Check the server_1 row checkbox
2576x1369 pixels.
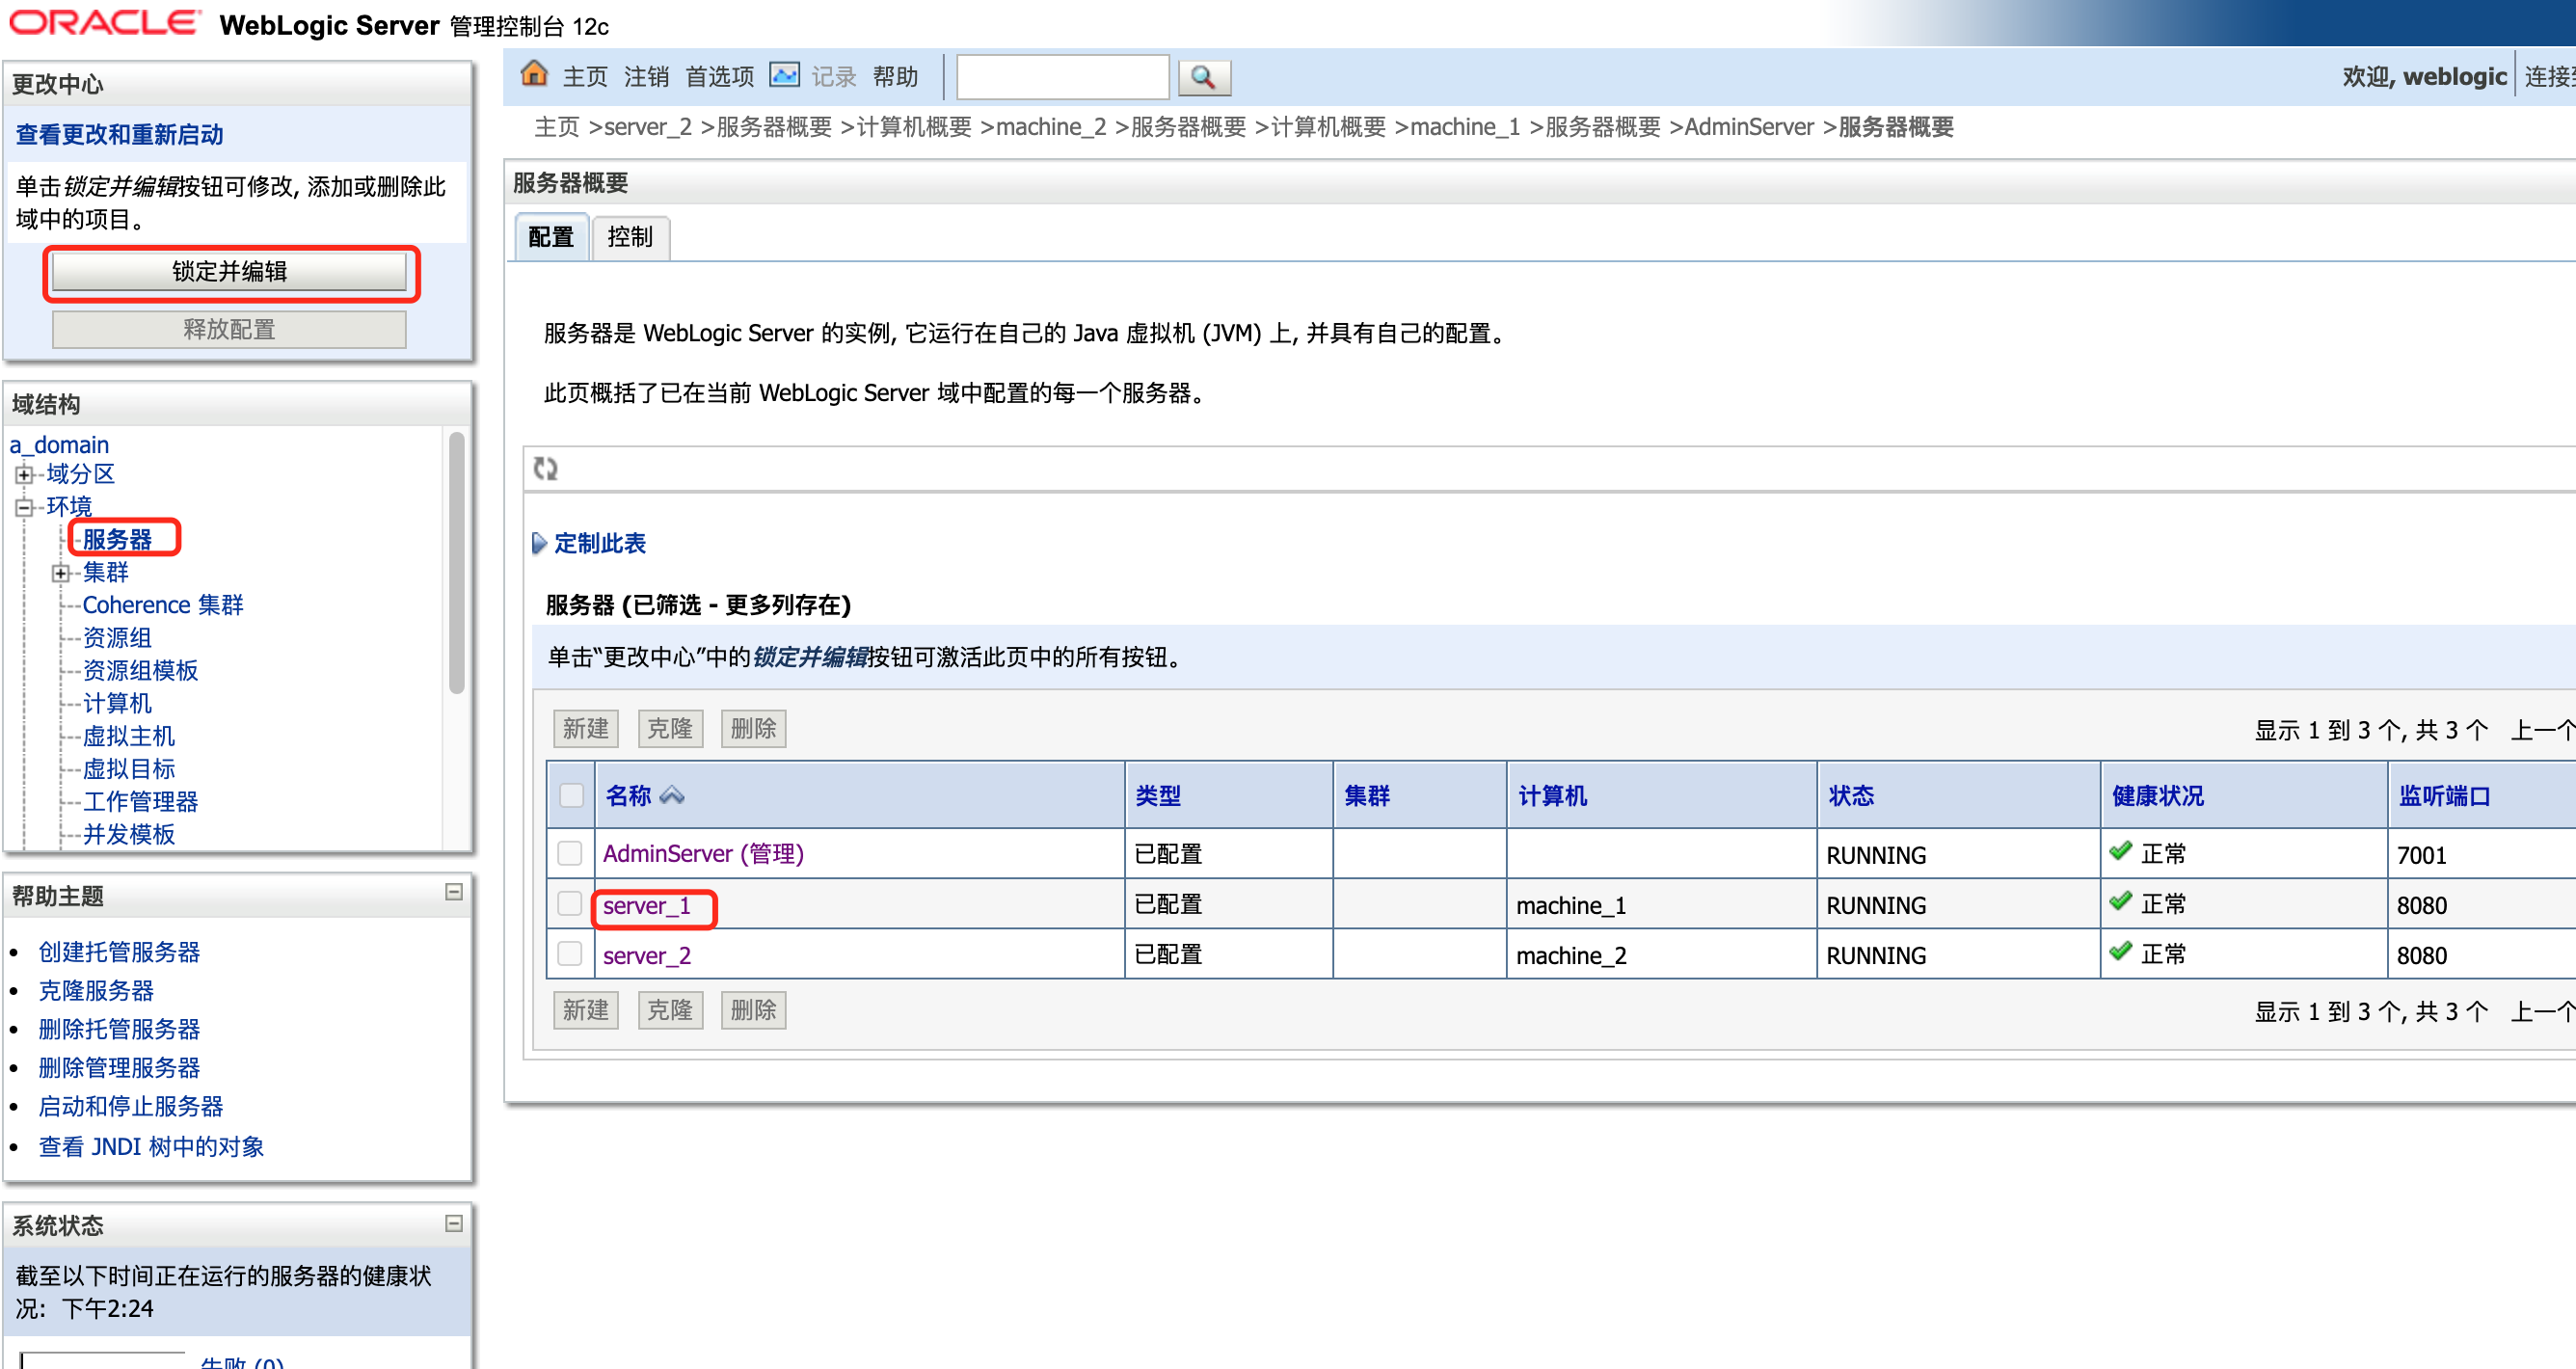tap(570, 904)
